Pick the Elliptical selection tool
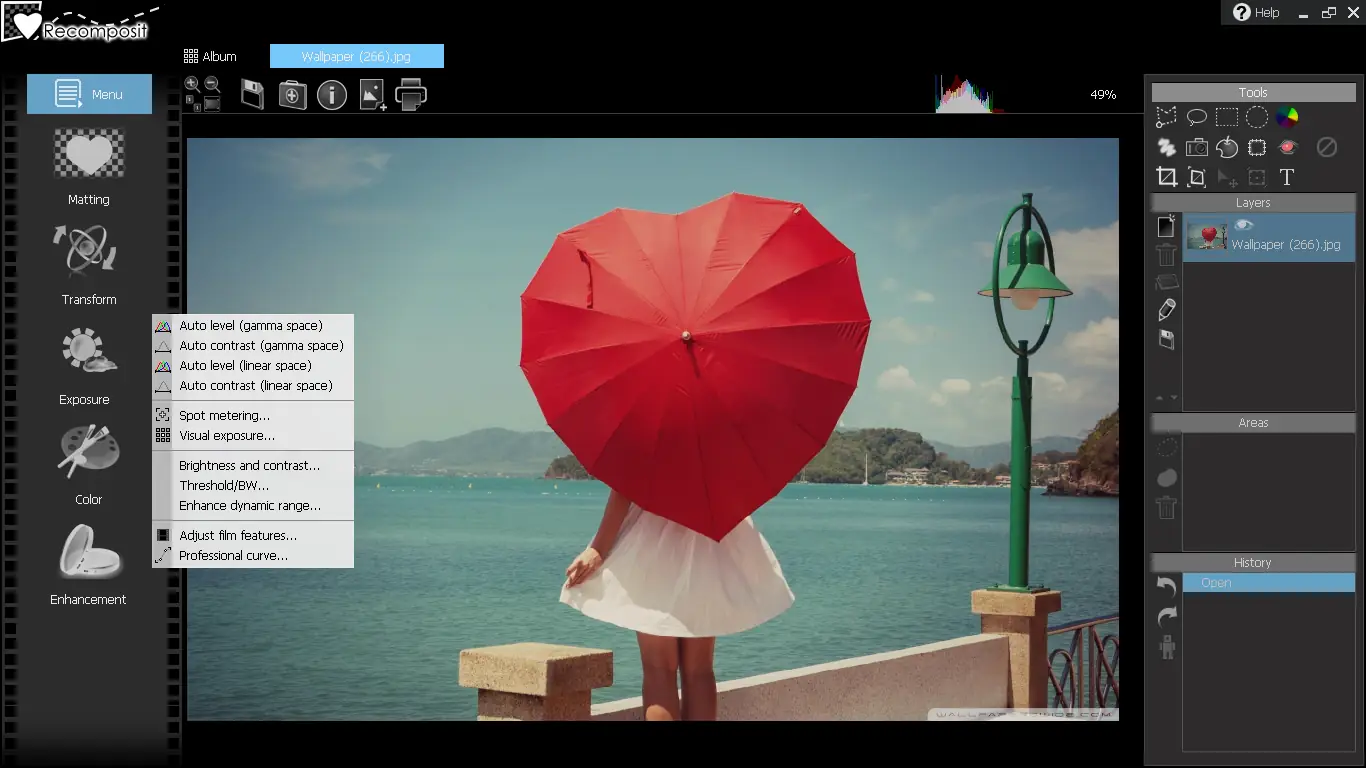Viewport: 1366px width, 768px height. (1257, 118)
